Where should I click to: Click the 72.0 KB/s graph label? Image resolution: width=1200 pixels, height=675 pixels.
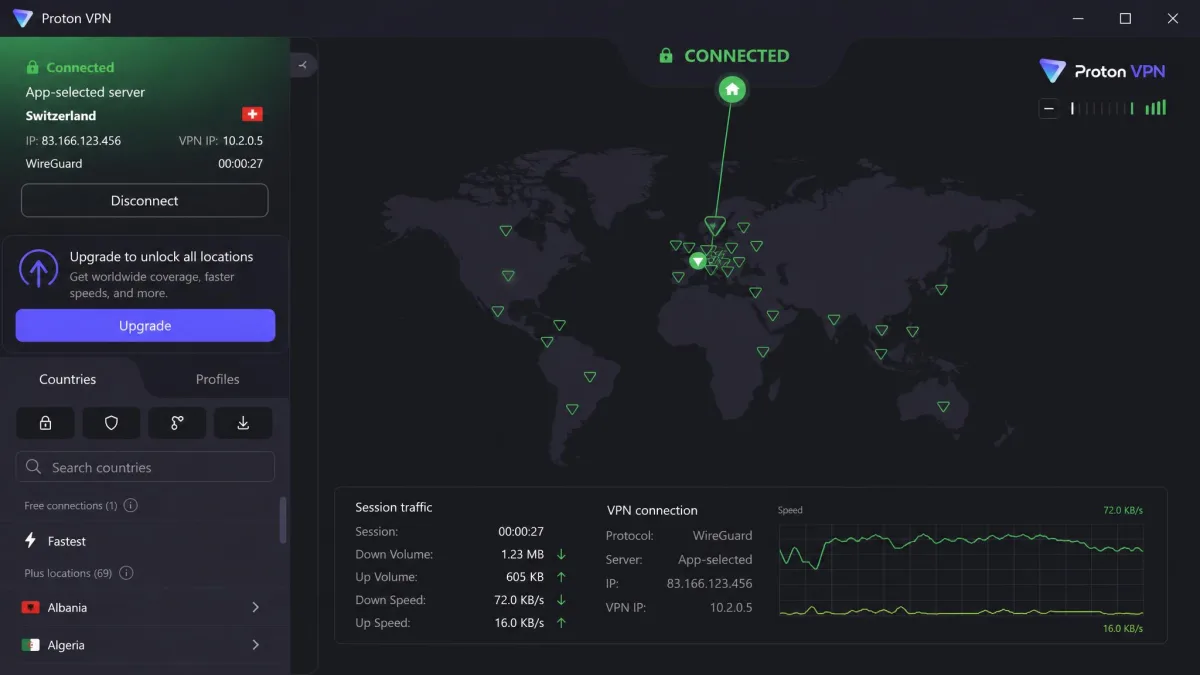pos(1123,510)
